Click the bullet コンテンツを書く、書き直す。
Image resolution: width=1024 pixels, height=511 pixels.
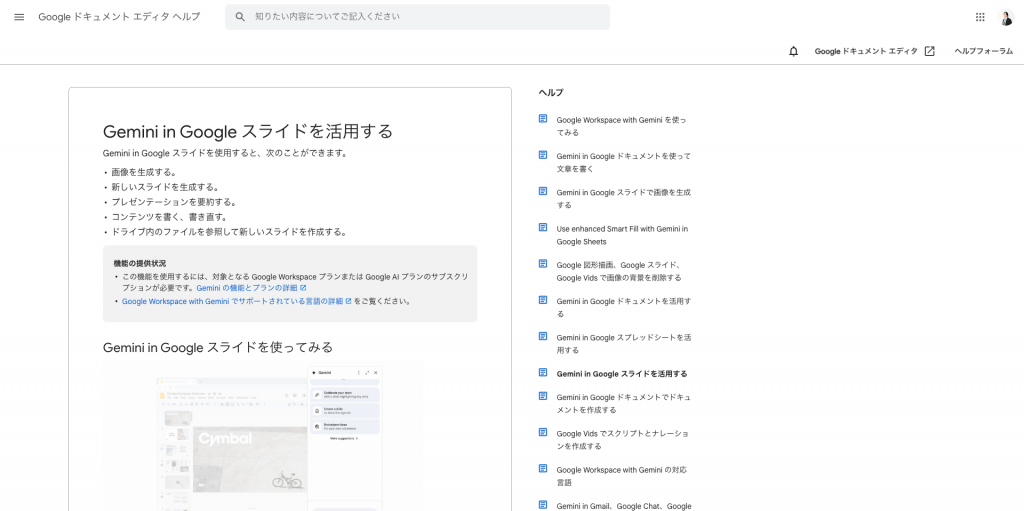(168, 217)
